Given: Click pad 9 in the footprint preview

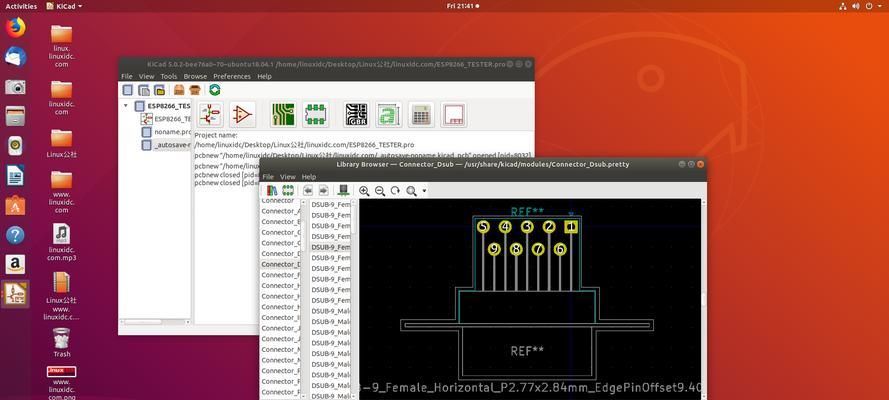Looking at the screenshot, I should (x=494, y=249).
